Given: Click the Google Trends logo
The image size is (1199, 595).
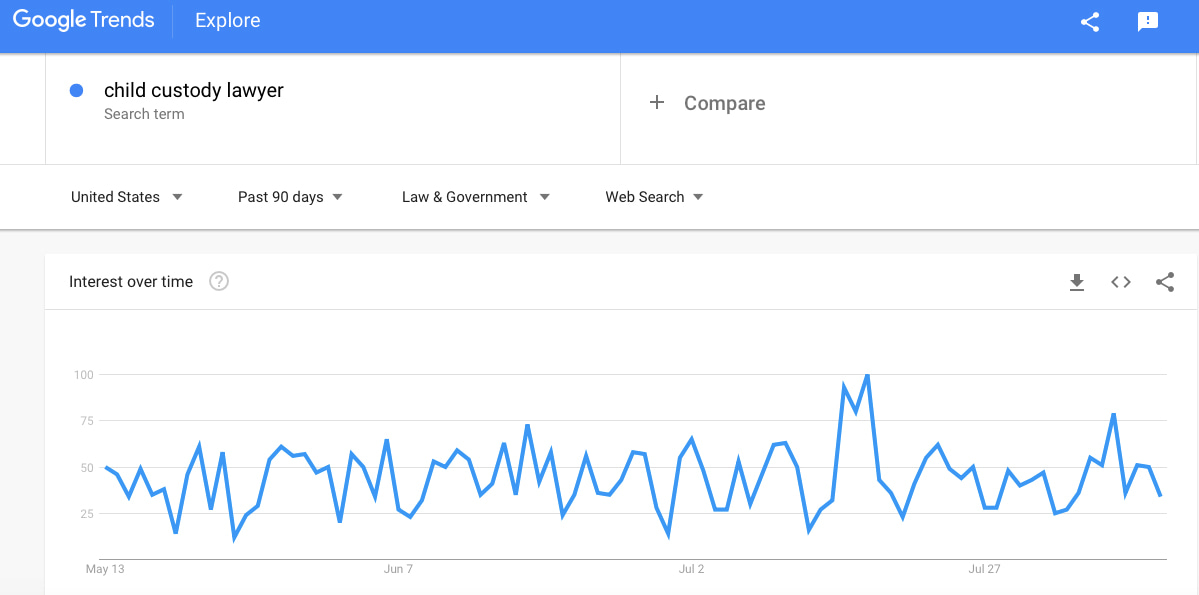Looking at the screenshot, I should (83, 20).
